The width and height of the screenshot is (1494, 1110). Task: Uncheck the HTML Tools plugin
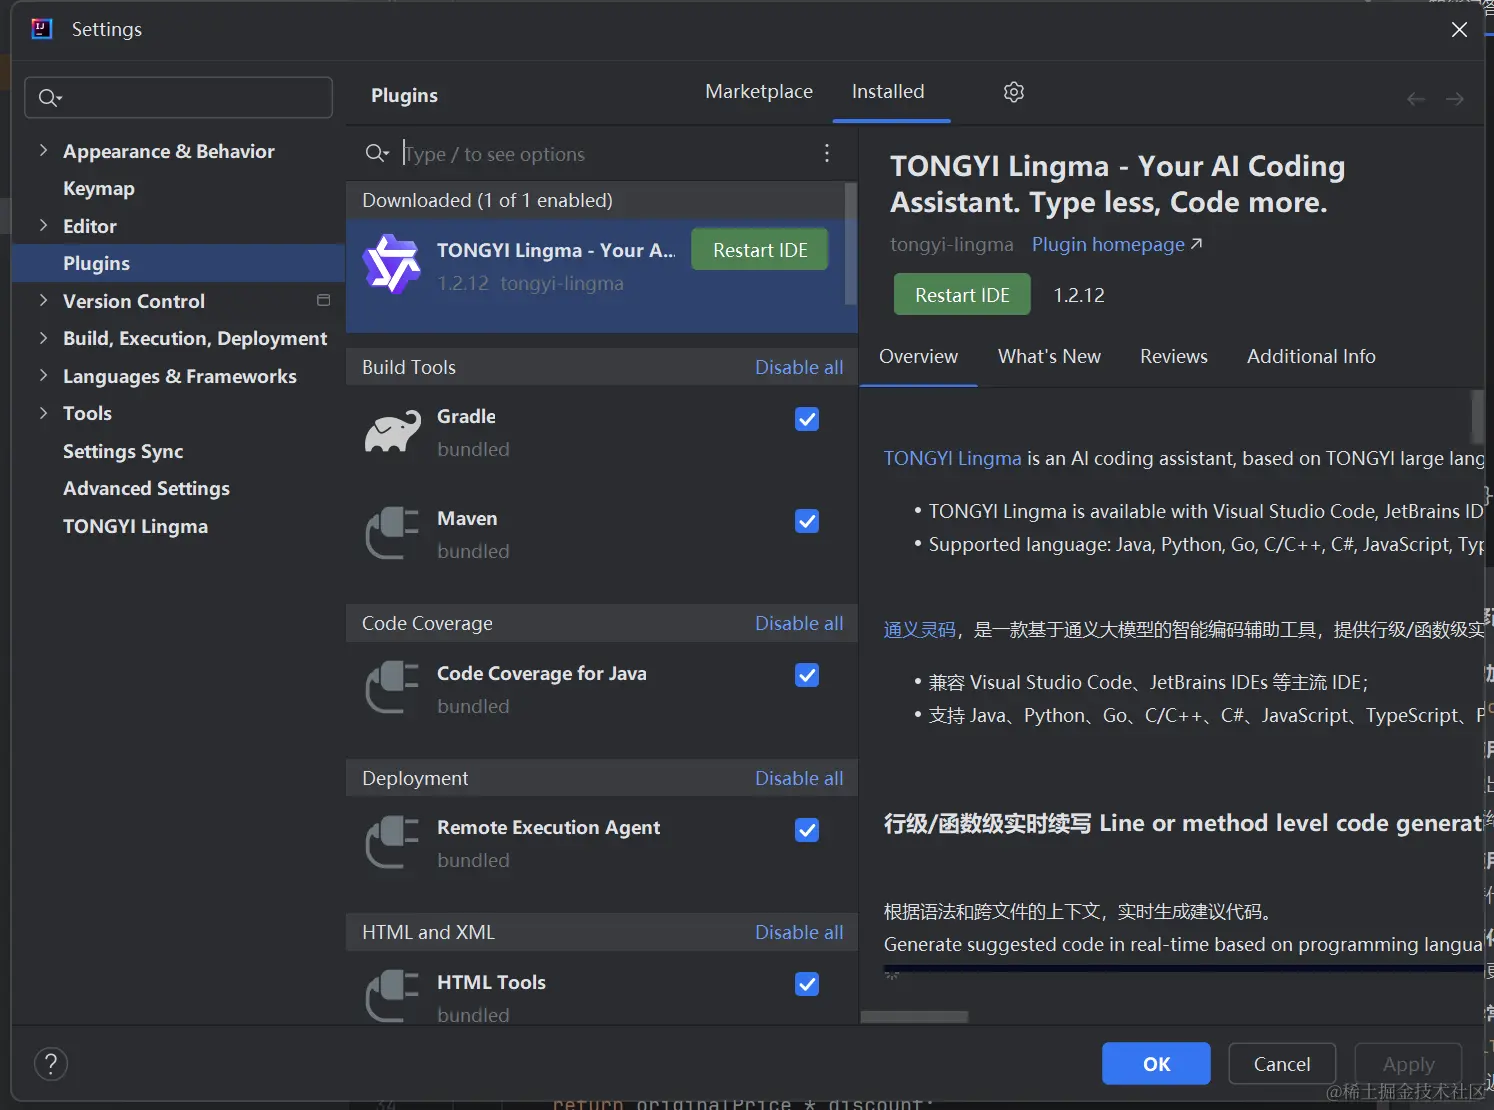(807, 984)
